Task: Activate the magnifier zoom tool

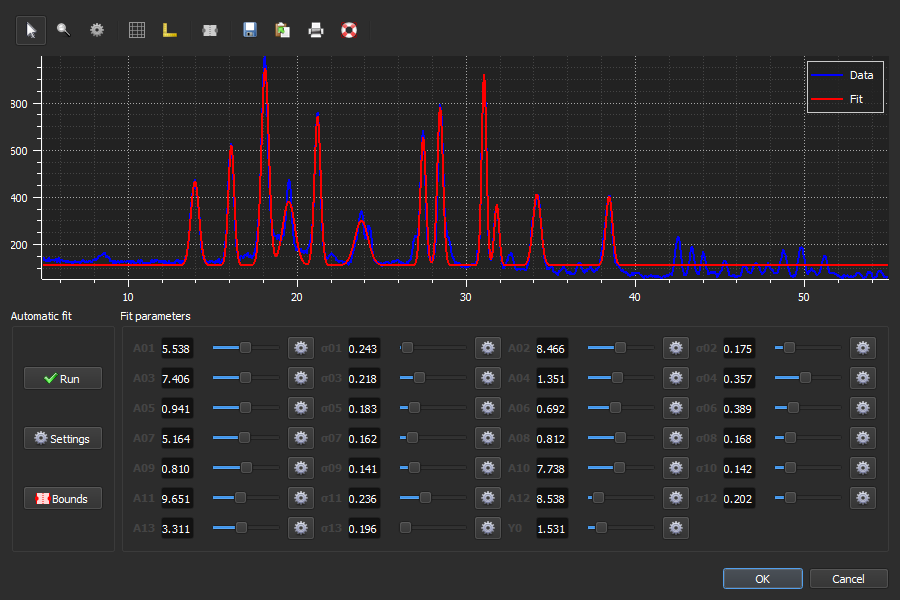Action: coord(64,30)
